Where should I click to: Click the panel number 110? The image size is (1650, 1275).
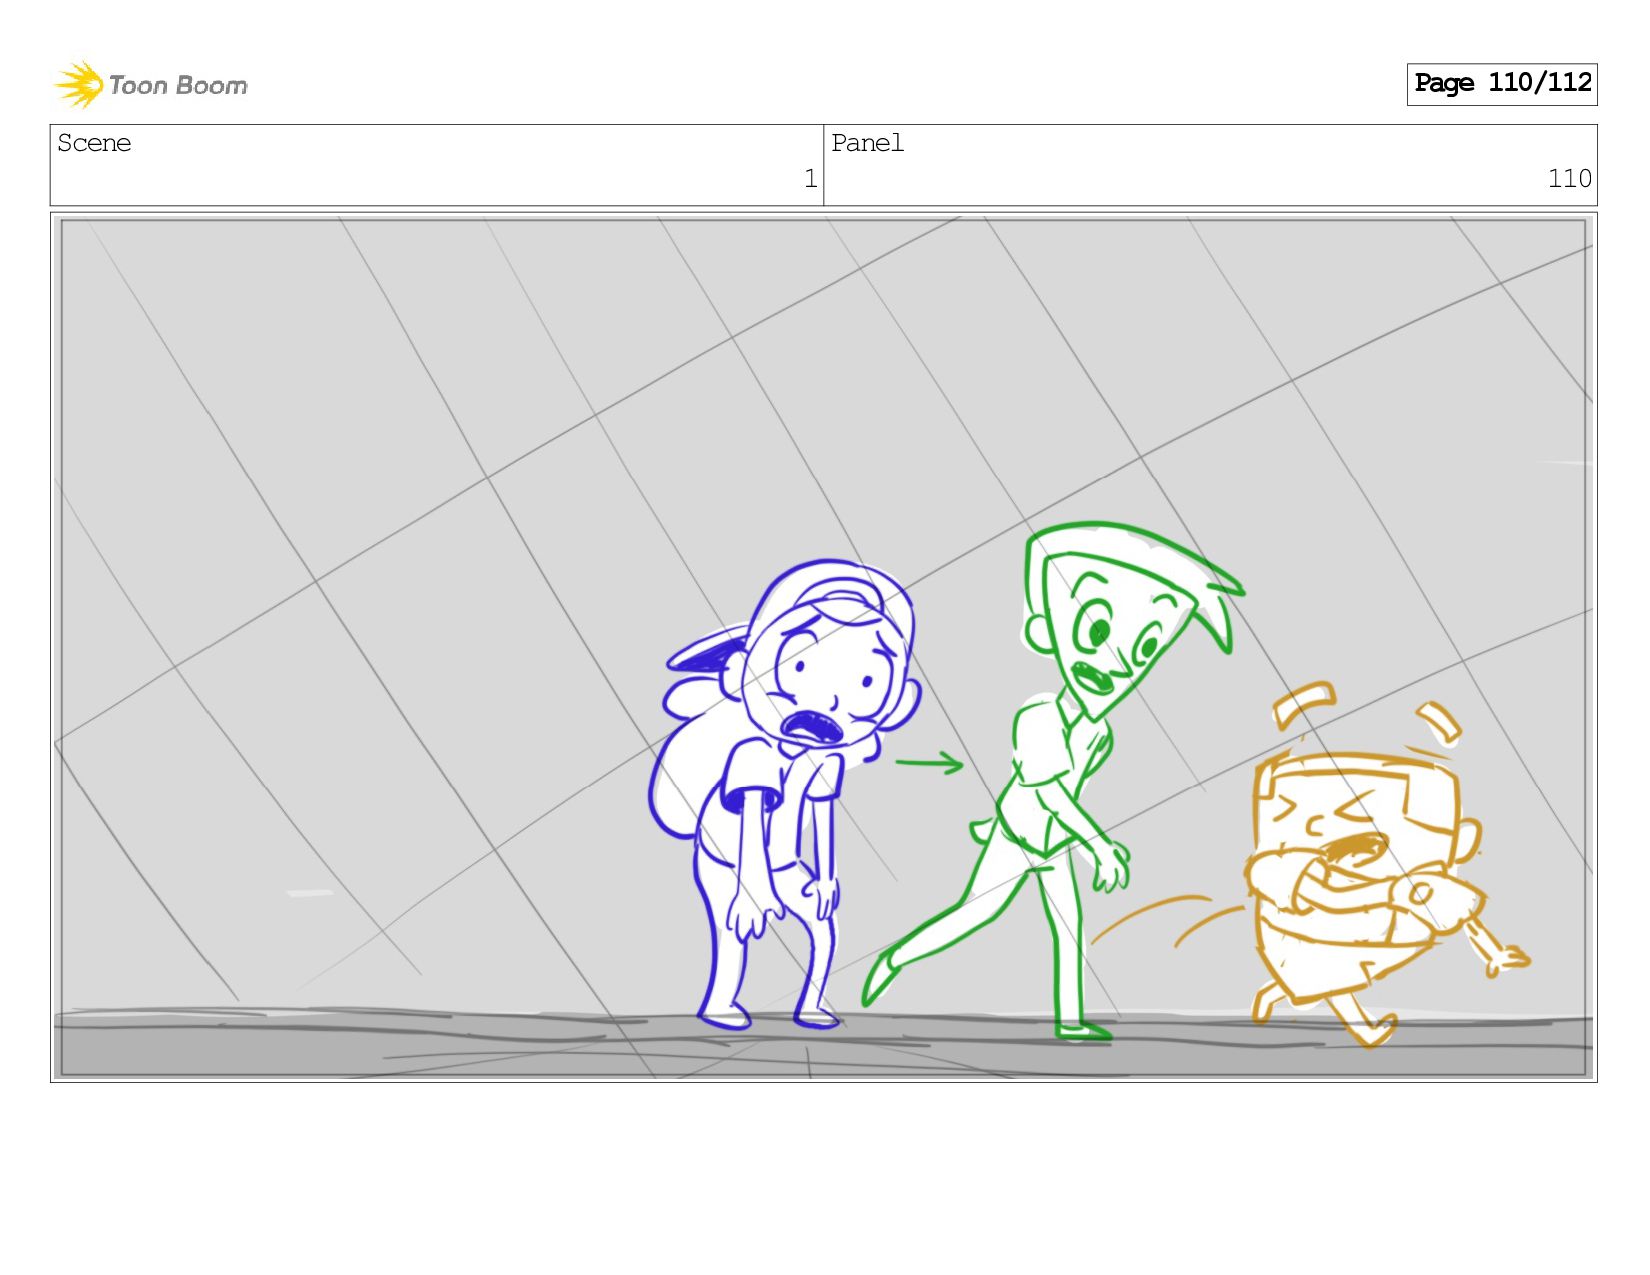pyautogui.click(x=1569, y=179)
